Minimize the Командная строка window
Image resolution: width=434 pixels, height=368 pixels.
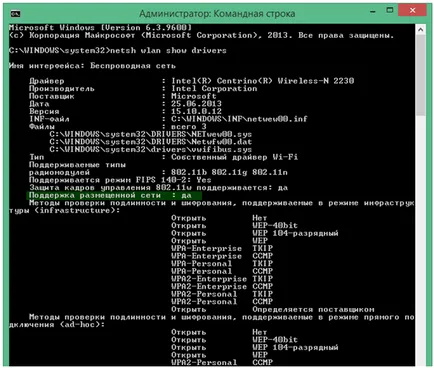click(x=373, y=11)
